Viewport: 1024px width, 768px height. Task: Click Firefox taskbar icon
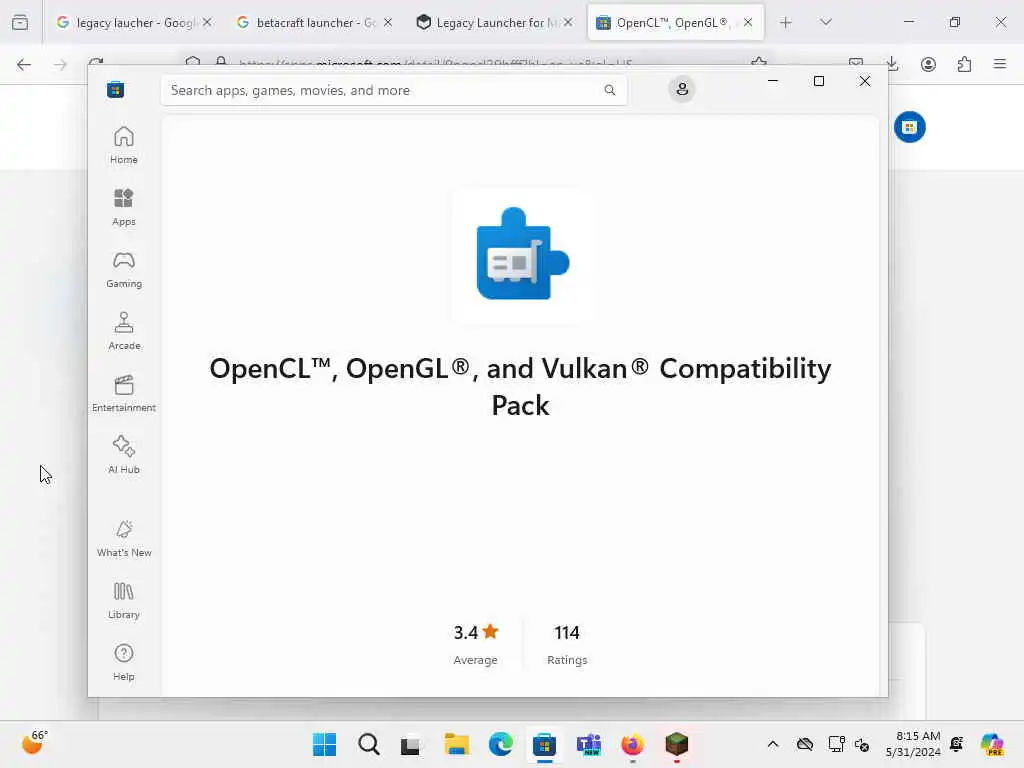tap(632, 744)
